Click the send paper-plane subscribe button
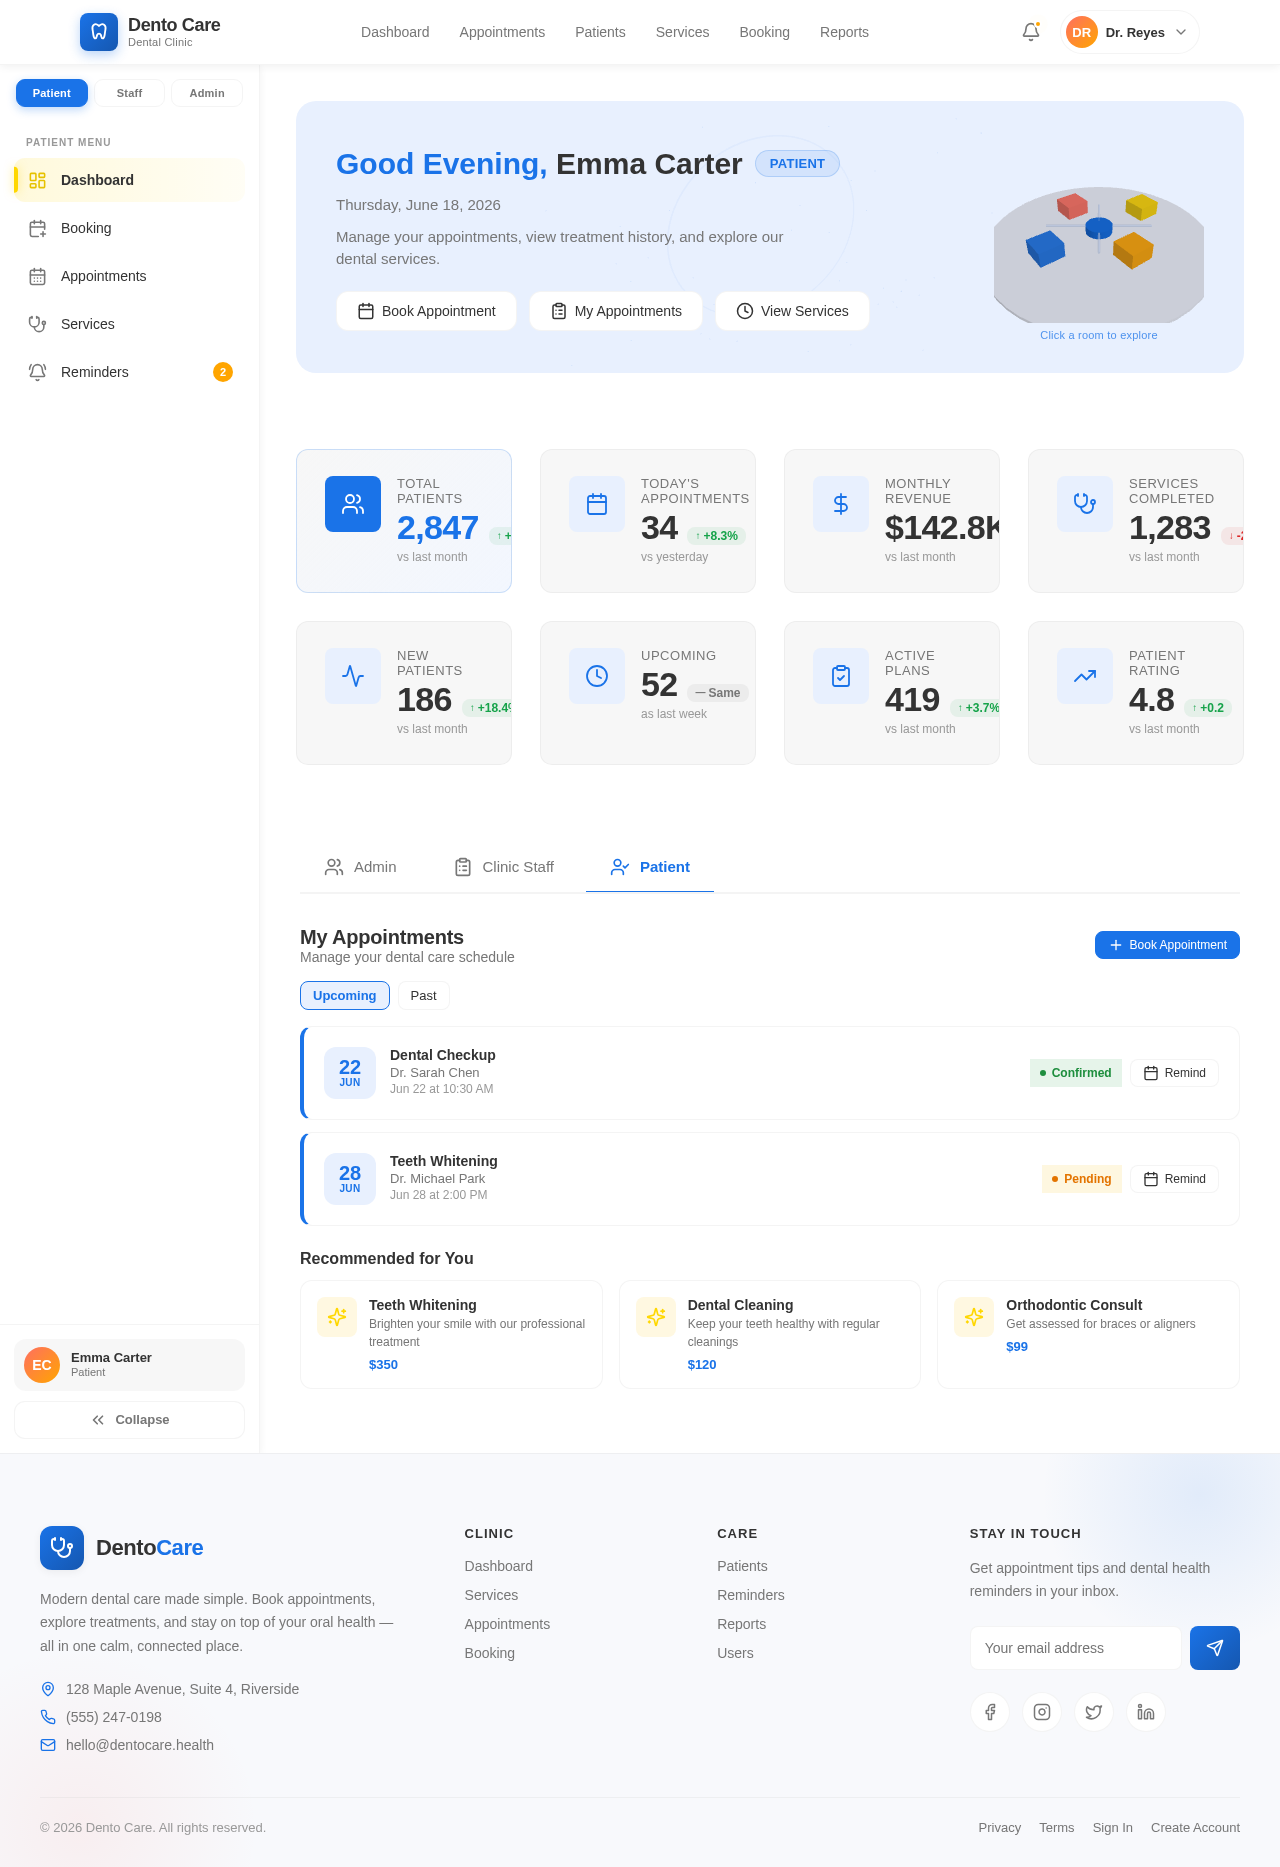 1215,1648
